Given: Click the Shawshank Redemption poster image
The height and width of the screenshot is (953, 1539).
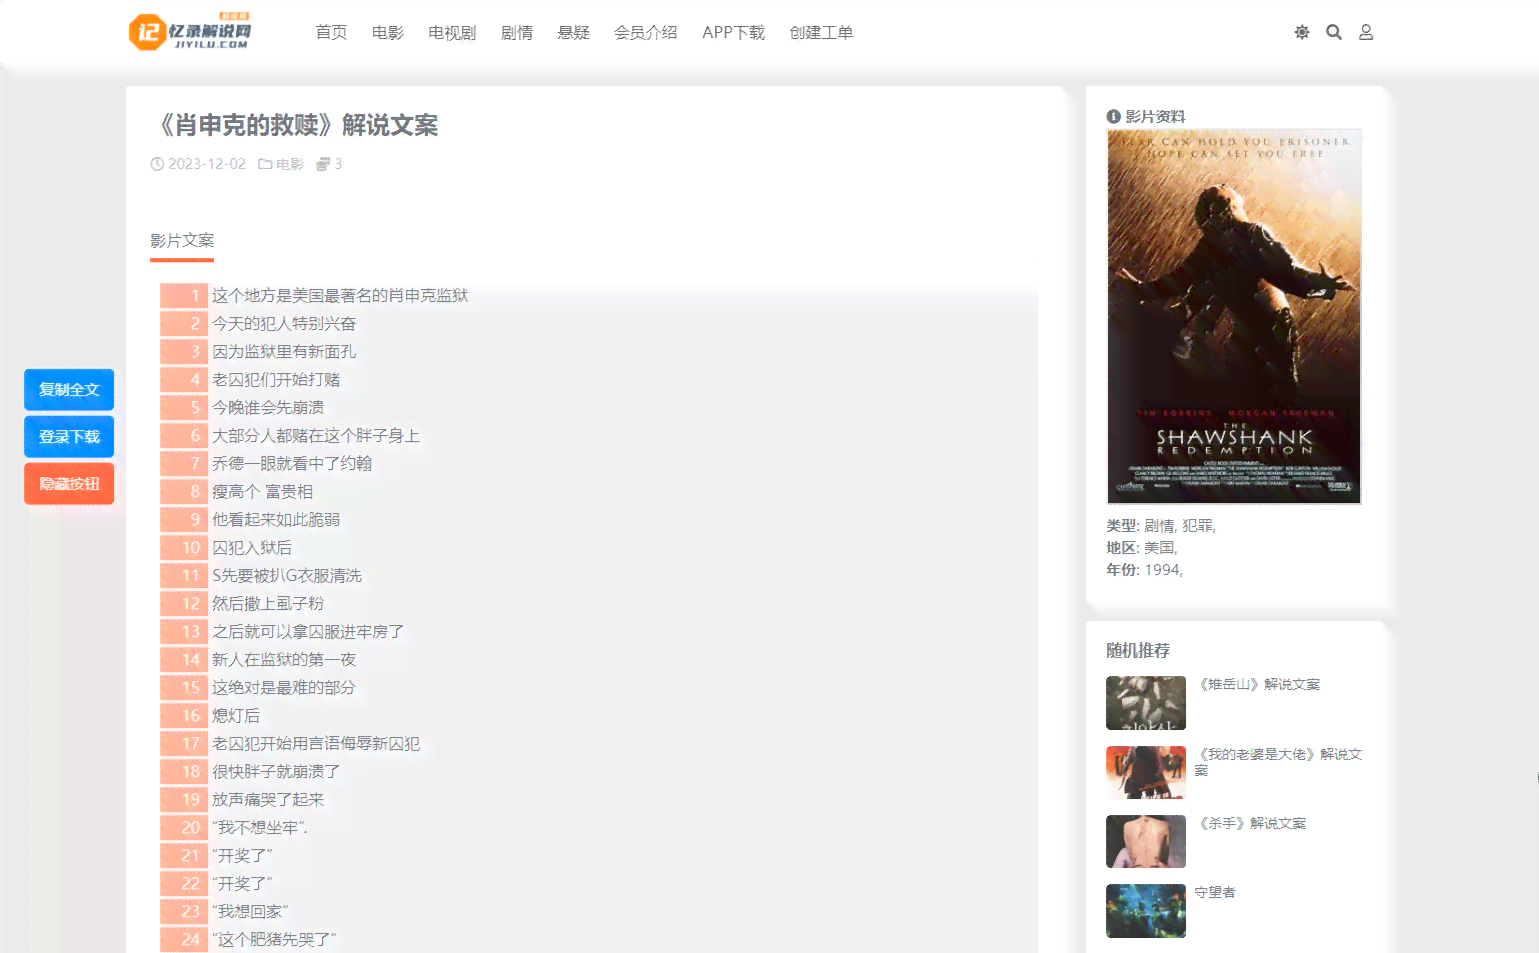Looking at the screenshot, I should pyautogui.click(x=1234, y=316).
